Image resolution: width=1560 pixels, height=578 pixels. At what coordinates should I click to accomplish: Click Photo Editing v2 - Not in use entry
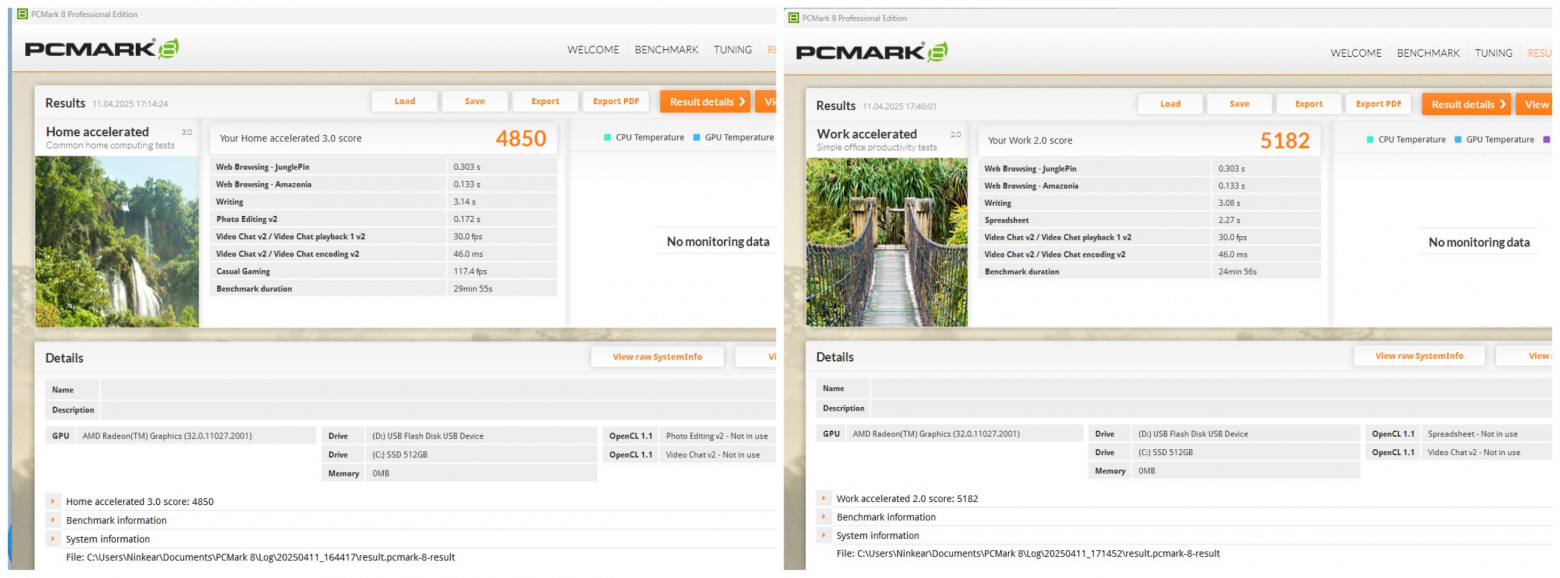pyautogui.click(x=718, y=436)
